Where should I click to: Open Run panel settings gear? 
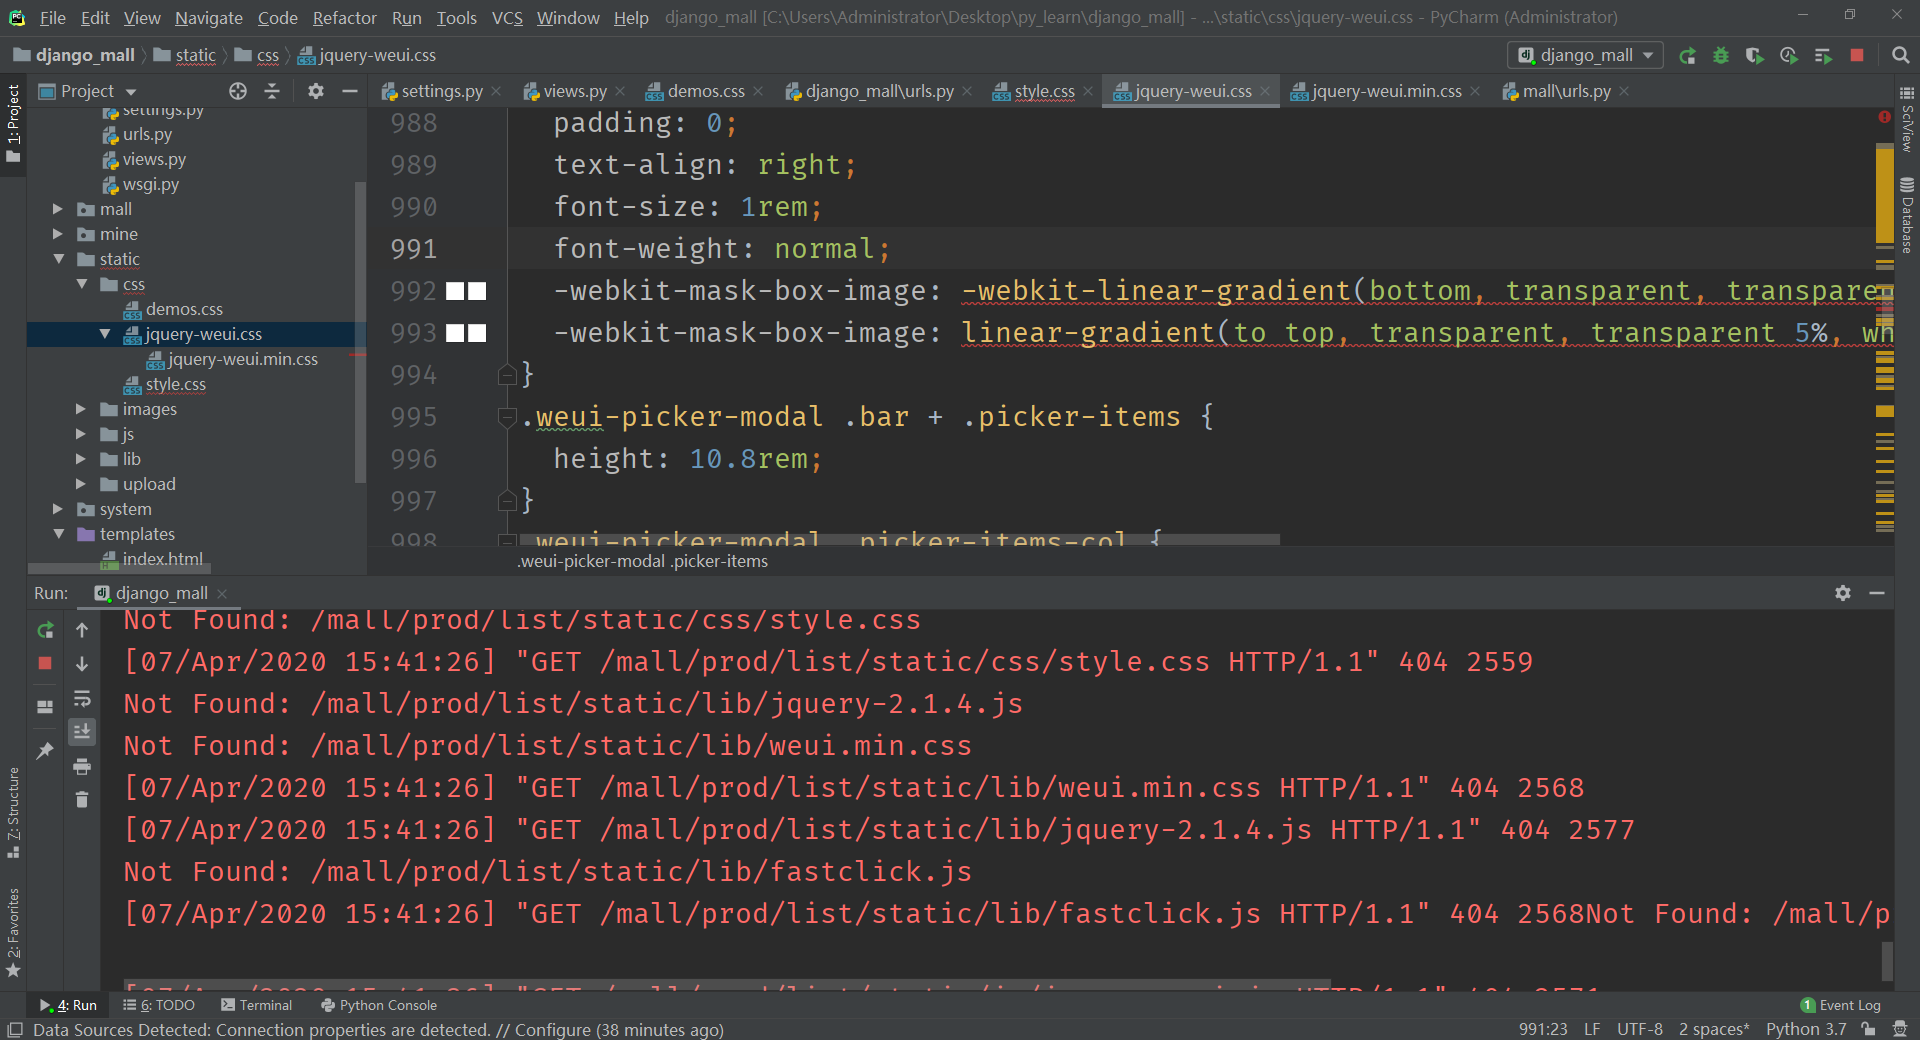tap(1843, 593)
